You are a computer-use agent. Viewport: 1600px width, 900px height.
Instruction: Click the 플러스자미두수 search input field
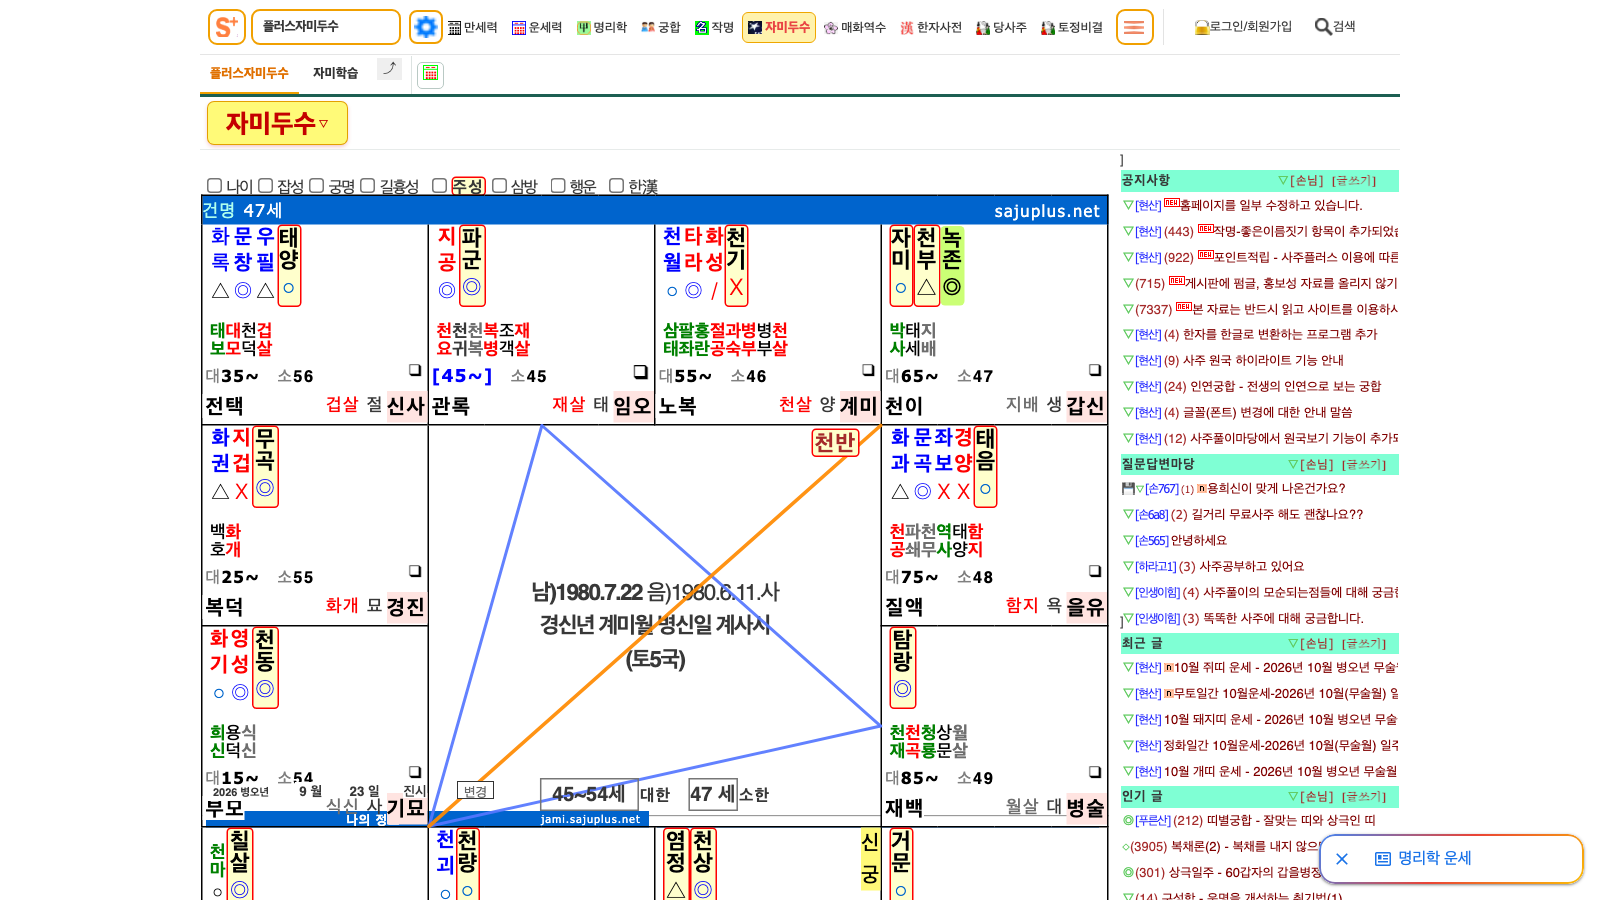(326, 27)
